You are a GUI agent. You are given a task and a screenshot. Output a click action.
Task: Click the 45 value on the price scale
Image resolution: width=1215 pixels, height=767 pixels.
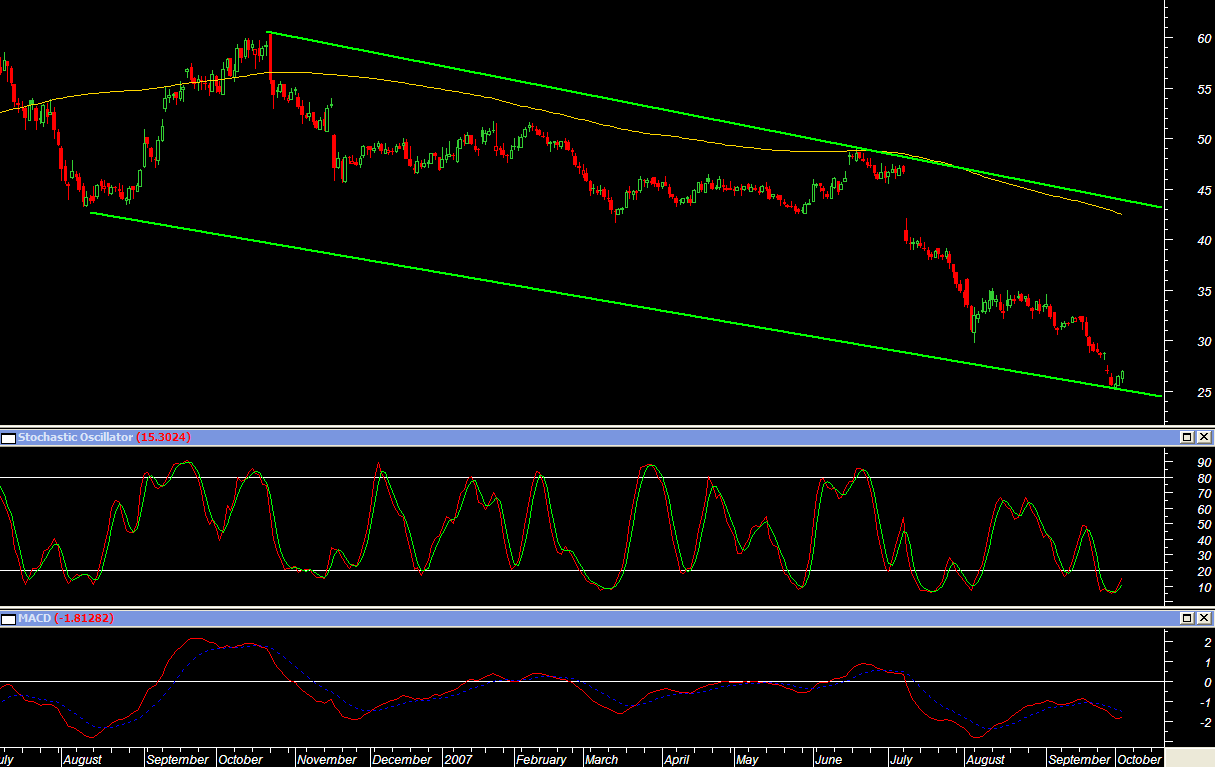[x=1204, y=190]
